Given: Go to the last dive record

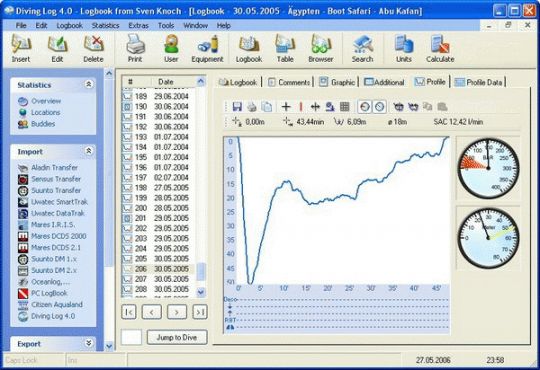Looking at the screenshot, I should point(200,312).
